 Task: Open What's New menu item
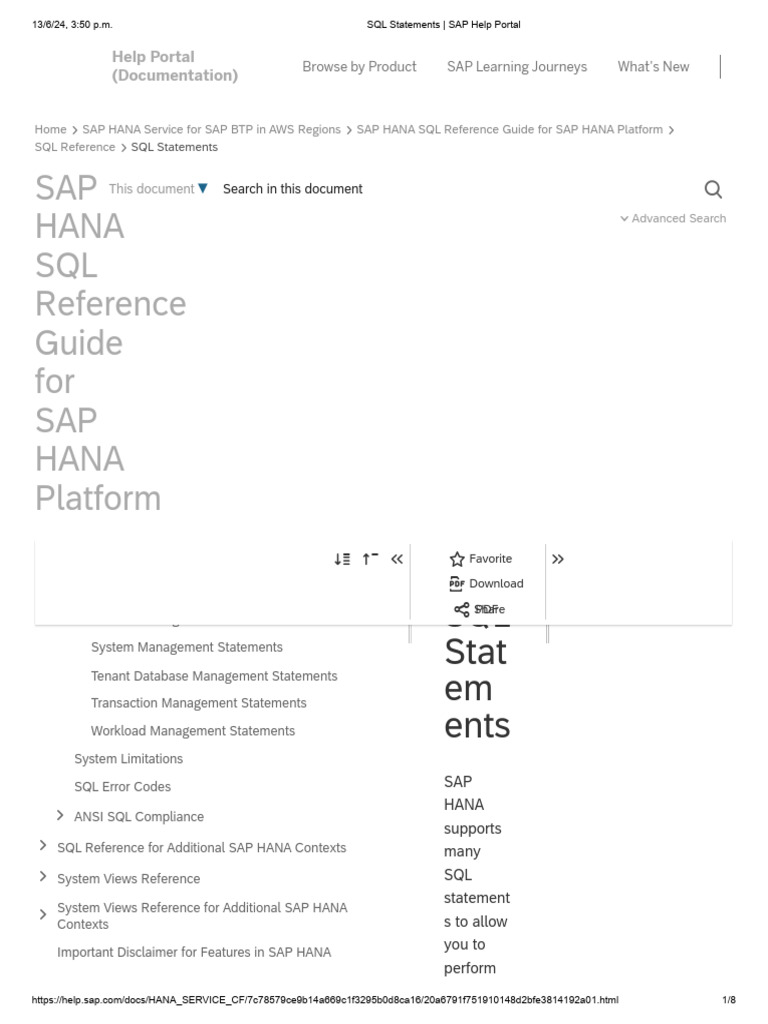pyautogui.click(x=653, y=67)
